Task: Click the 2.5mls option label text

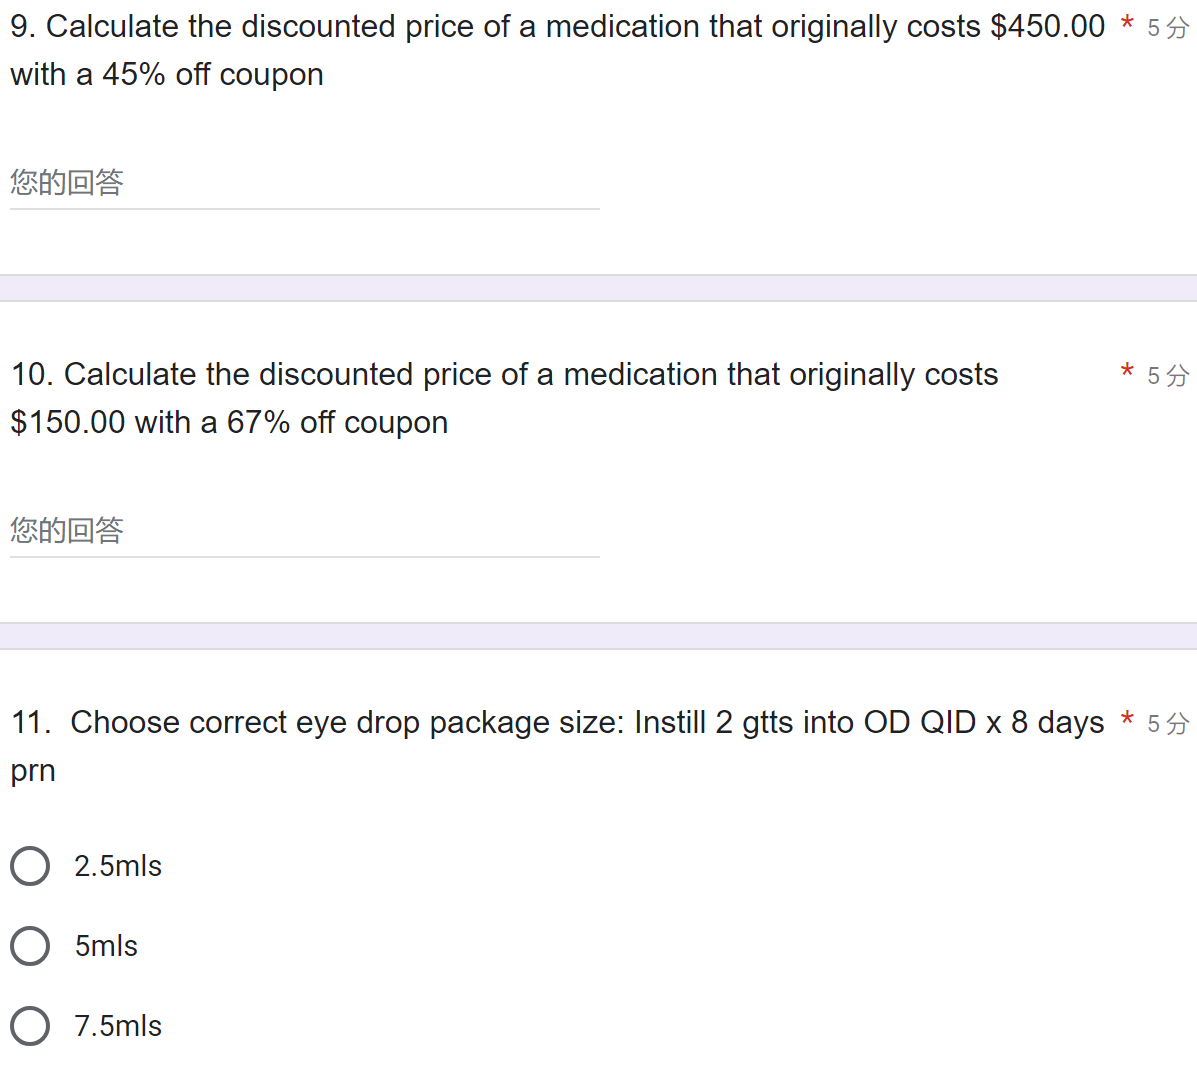Action: [x=118, y=866]
